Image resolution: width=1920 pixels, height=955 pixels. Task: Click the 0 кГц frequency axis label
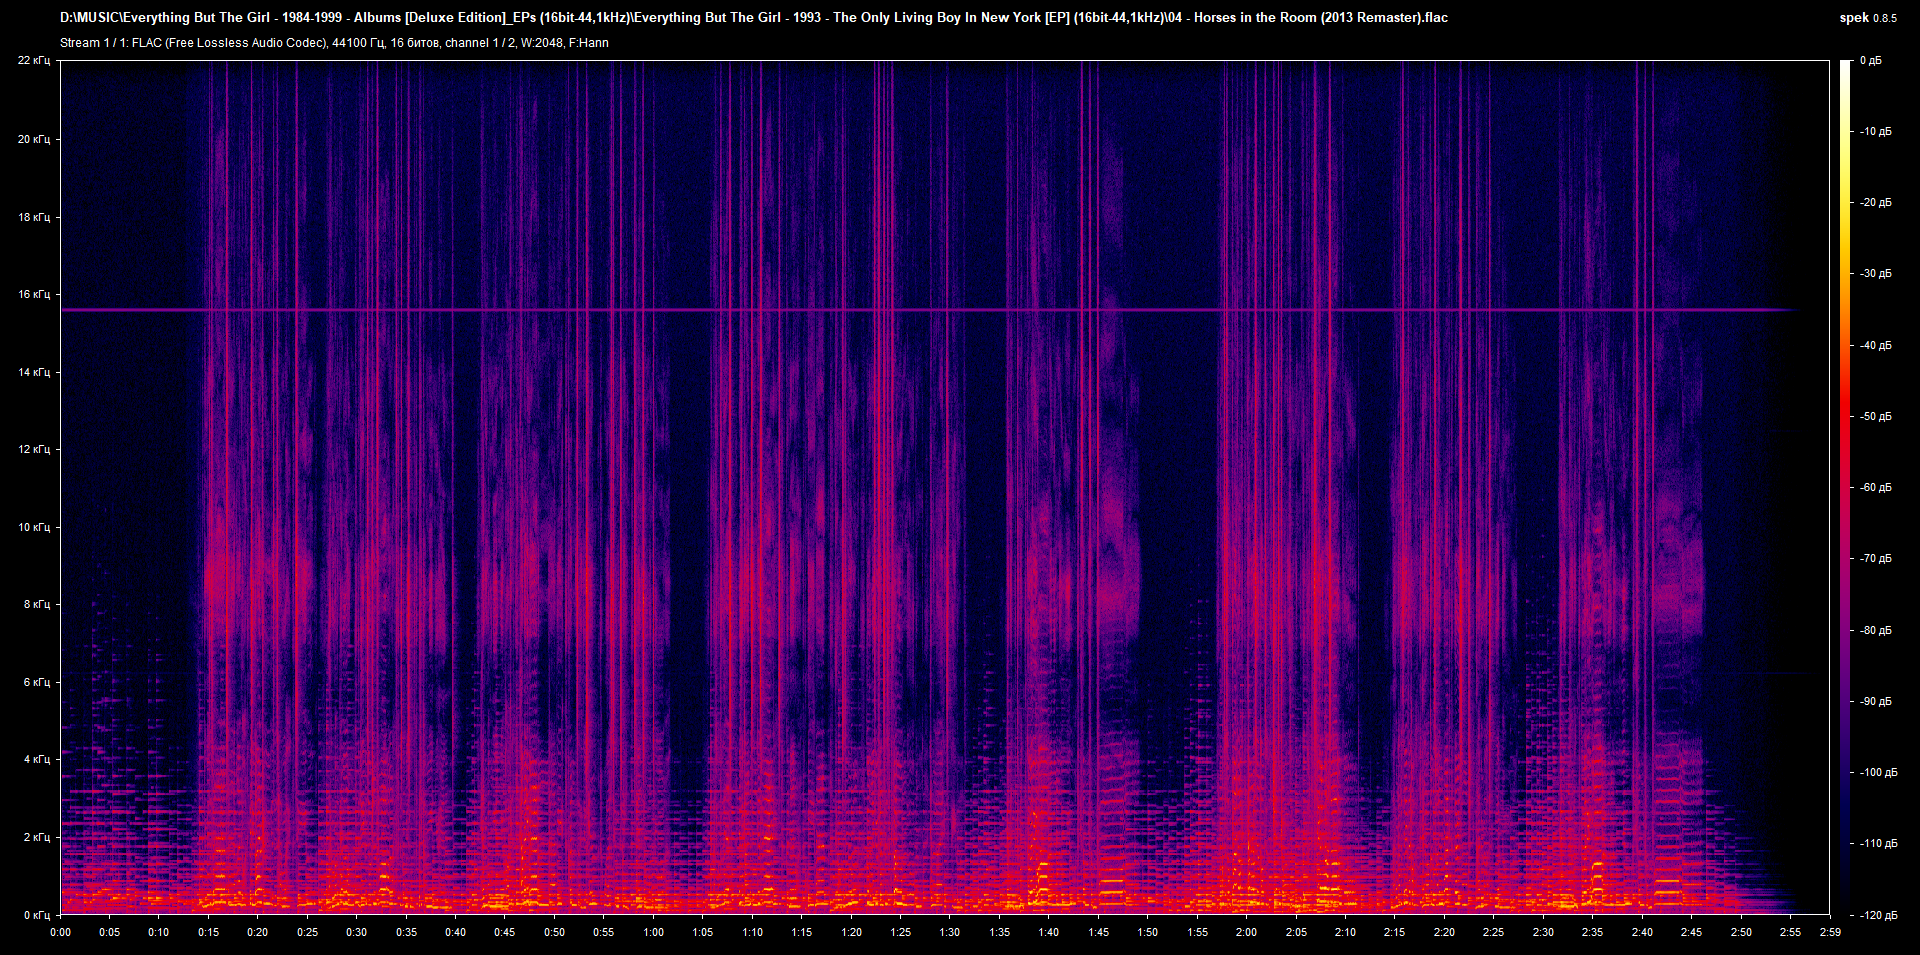pyautogui.click(x=37, y=915)
